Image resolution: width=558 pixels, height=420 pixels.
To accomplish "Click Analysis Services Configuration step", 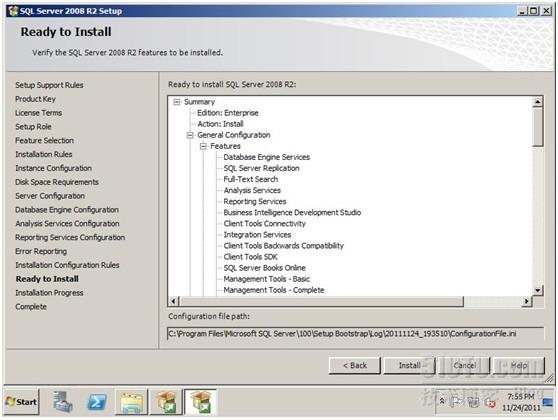I will click(67, 224).
